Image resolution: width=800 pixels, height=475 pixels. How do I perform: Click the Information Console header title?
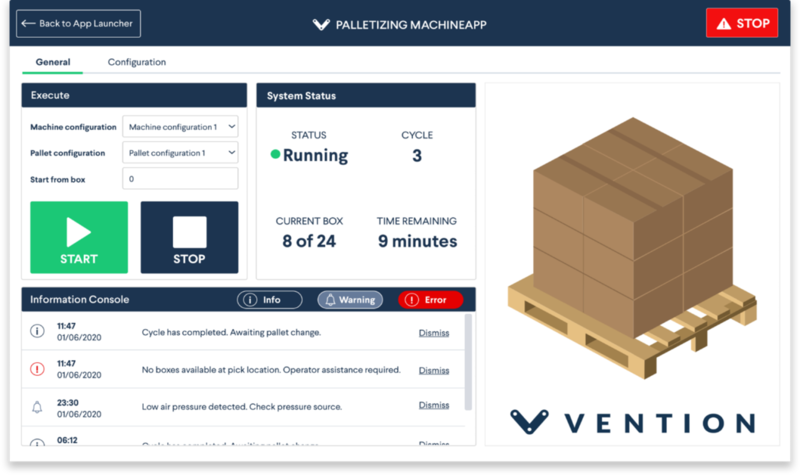pyautogui.click(x=80, y=299)
